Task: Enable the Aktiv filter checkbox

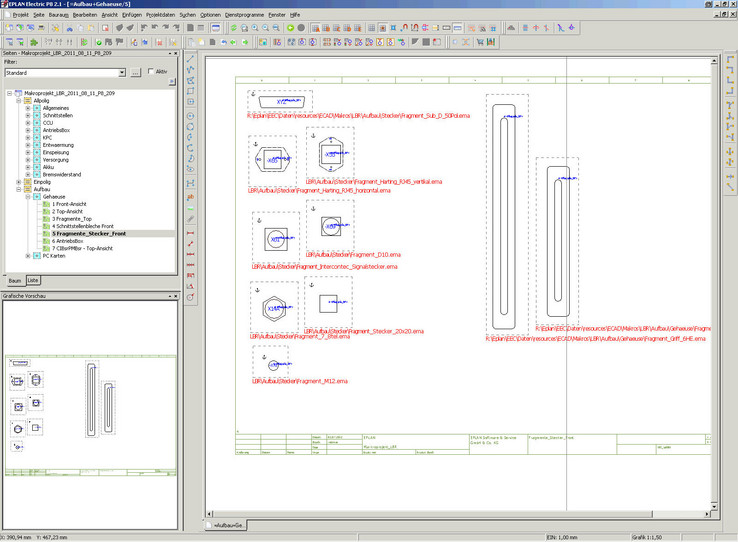Action: pos(151,72)
